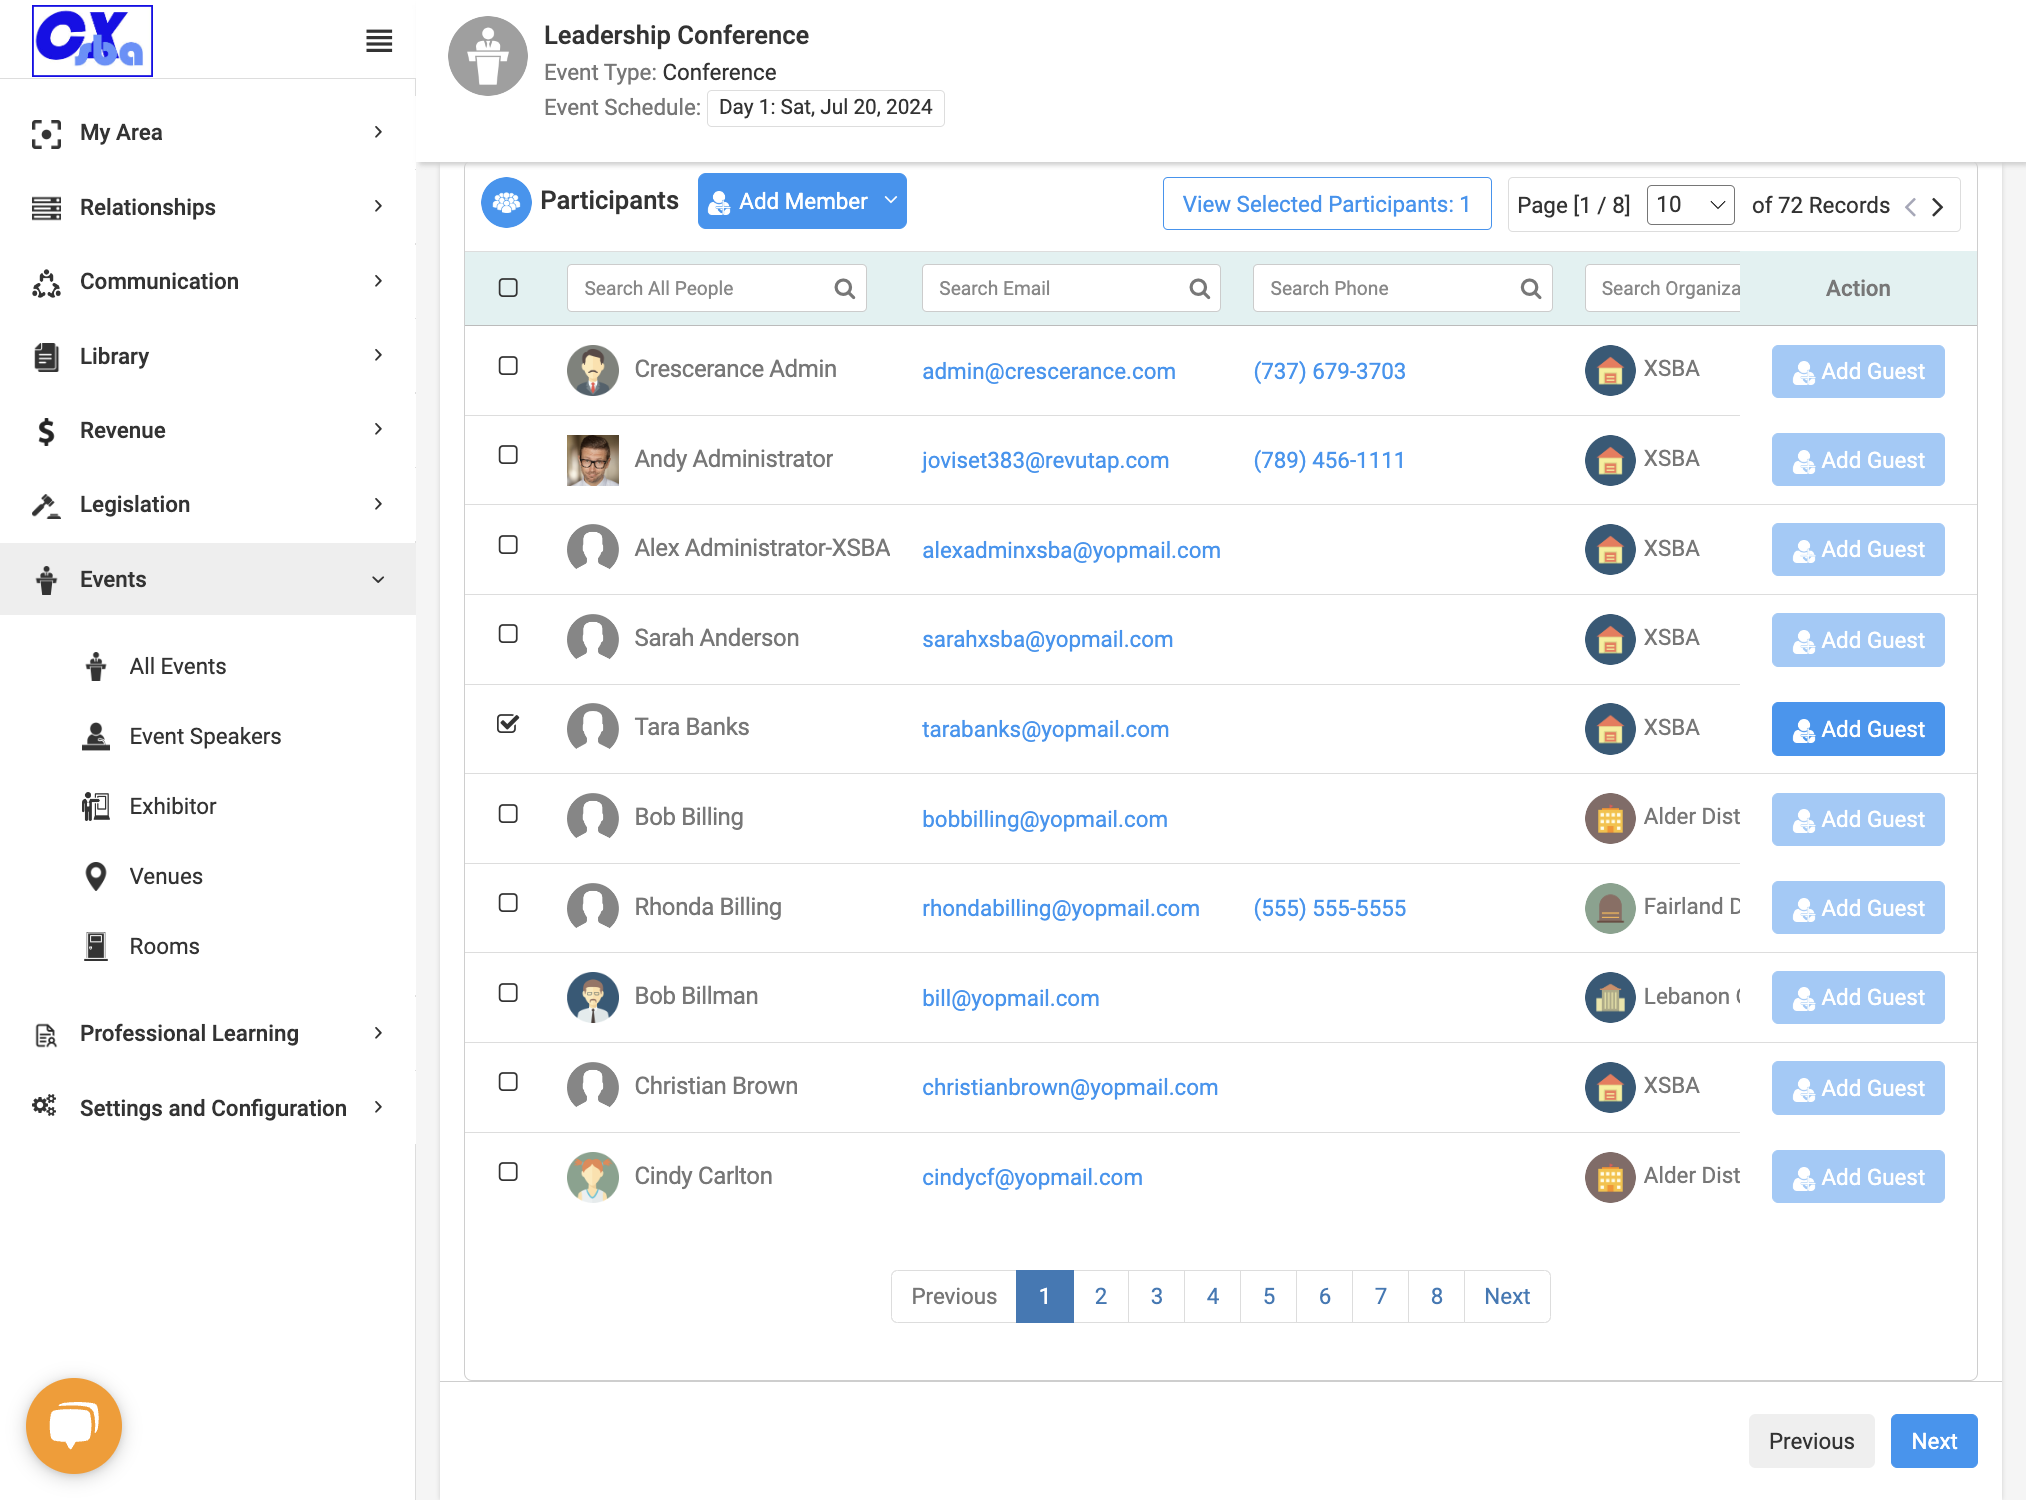Screen dimensions: 2026x1500
Task: Click Cindy Carlton's avatar
Action: 593,1176
